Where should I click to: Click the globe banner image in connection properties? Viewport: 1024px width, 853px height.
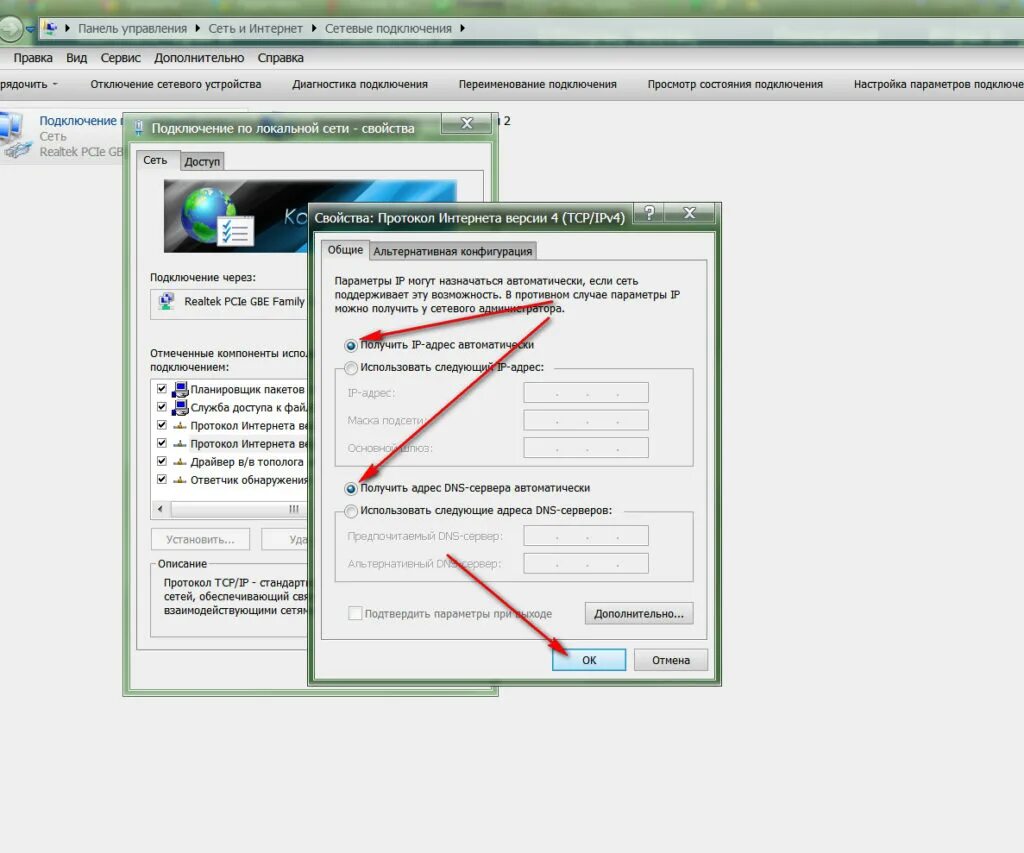(236, 216)
